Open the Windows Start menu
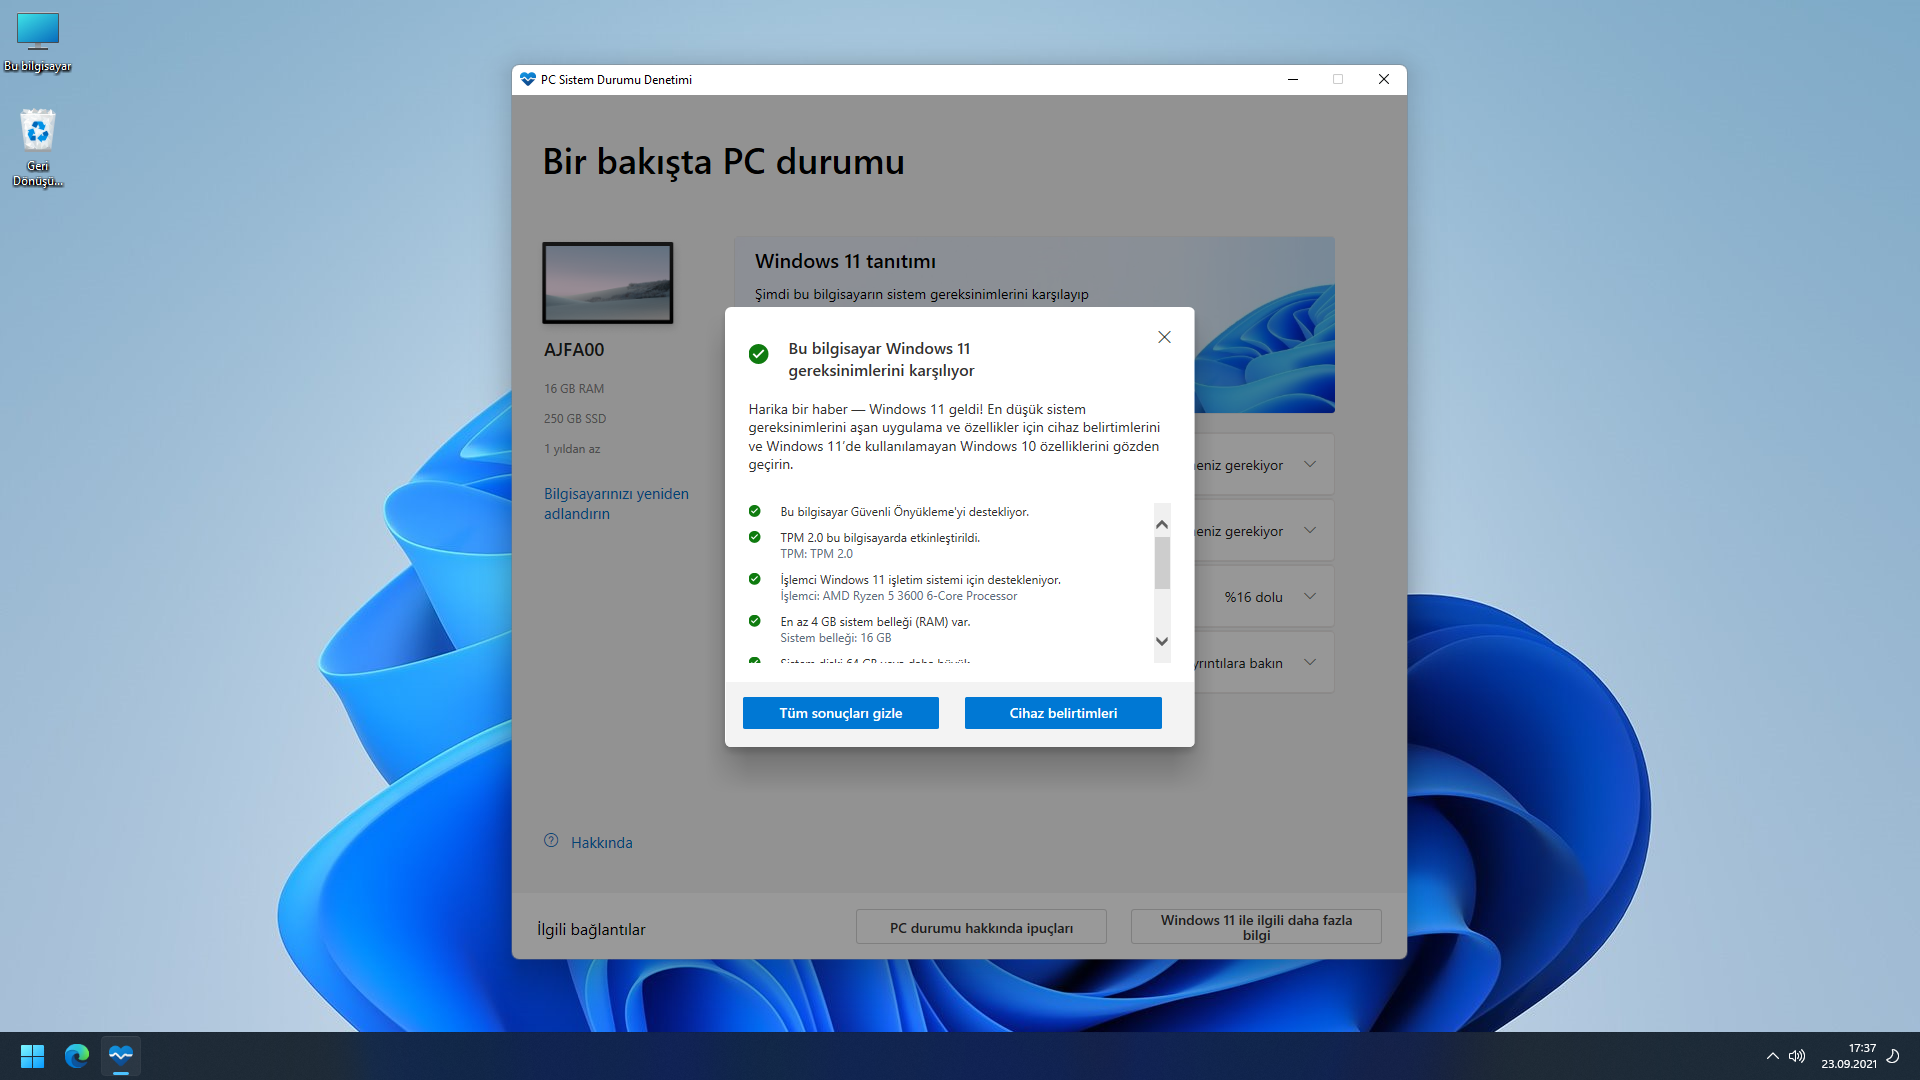 (x=32, y=1056)
